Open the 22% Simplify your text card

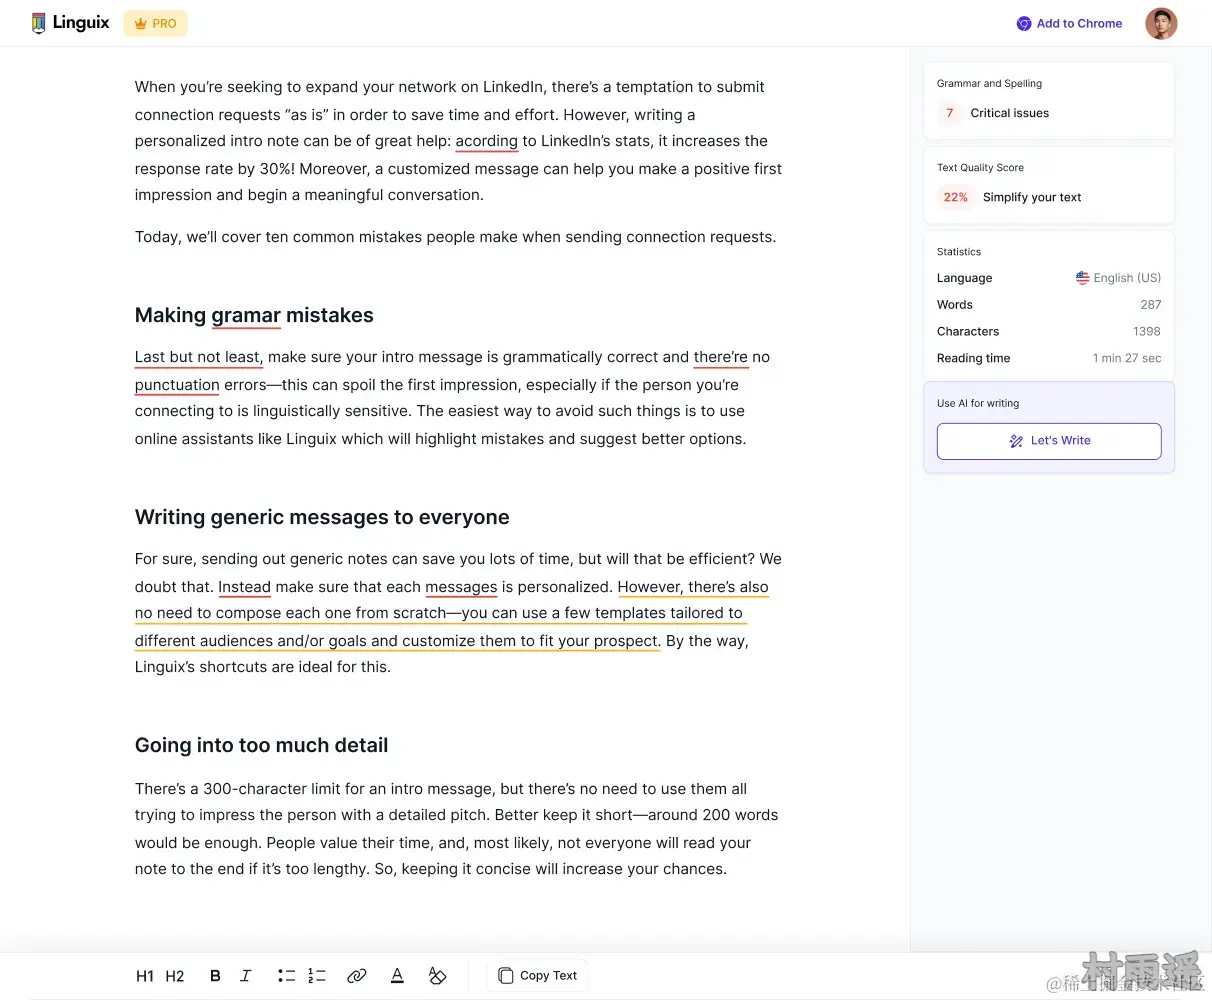pos(1049,185)
